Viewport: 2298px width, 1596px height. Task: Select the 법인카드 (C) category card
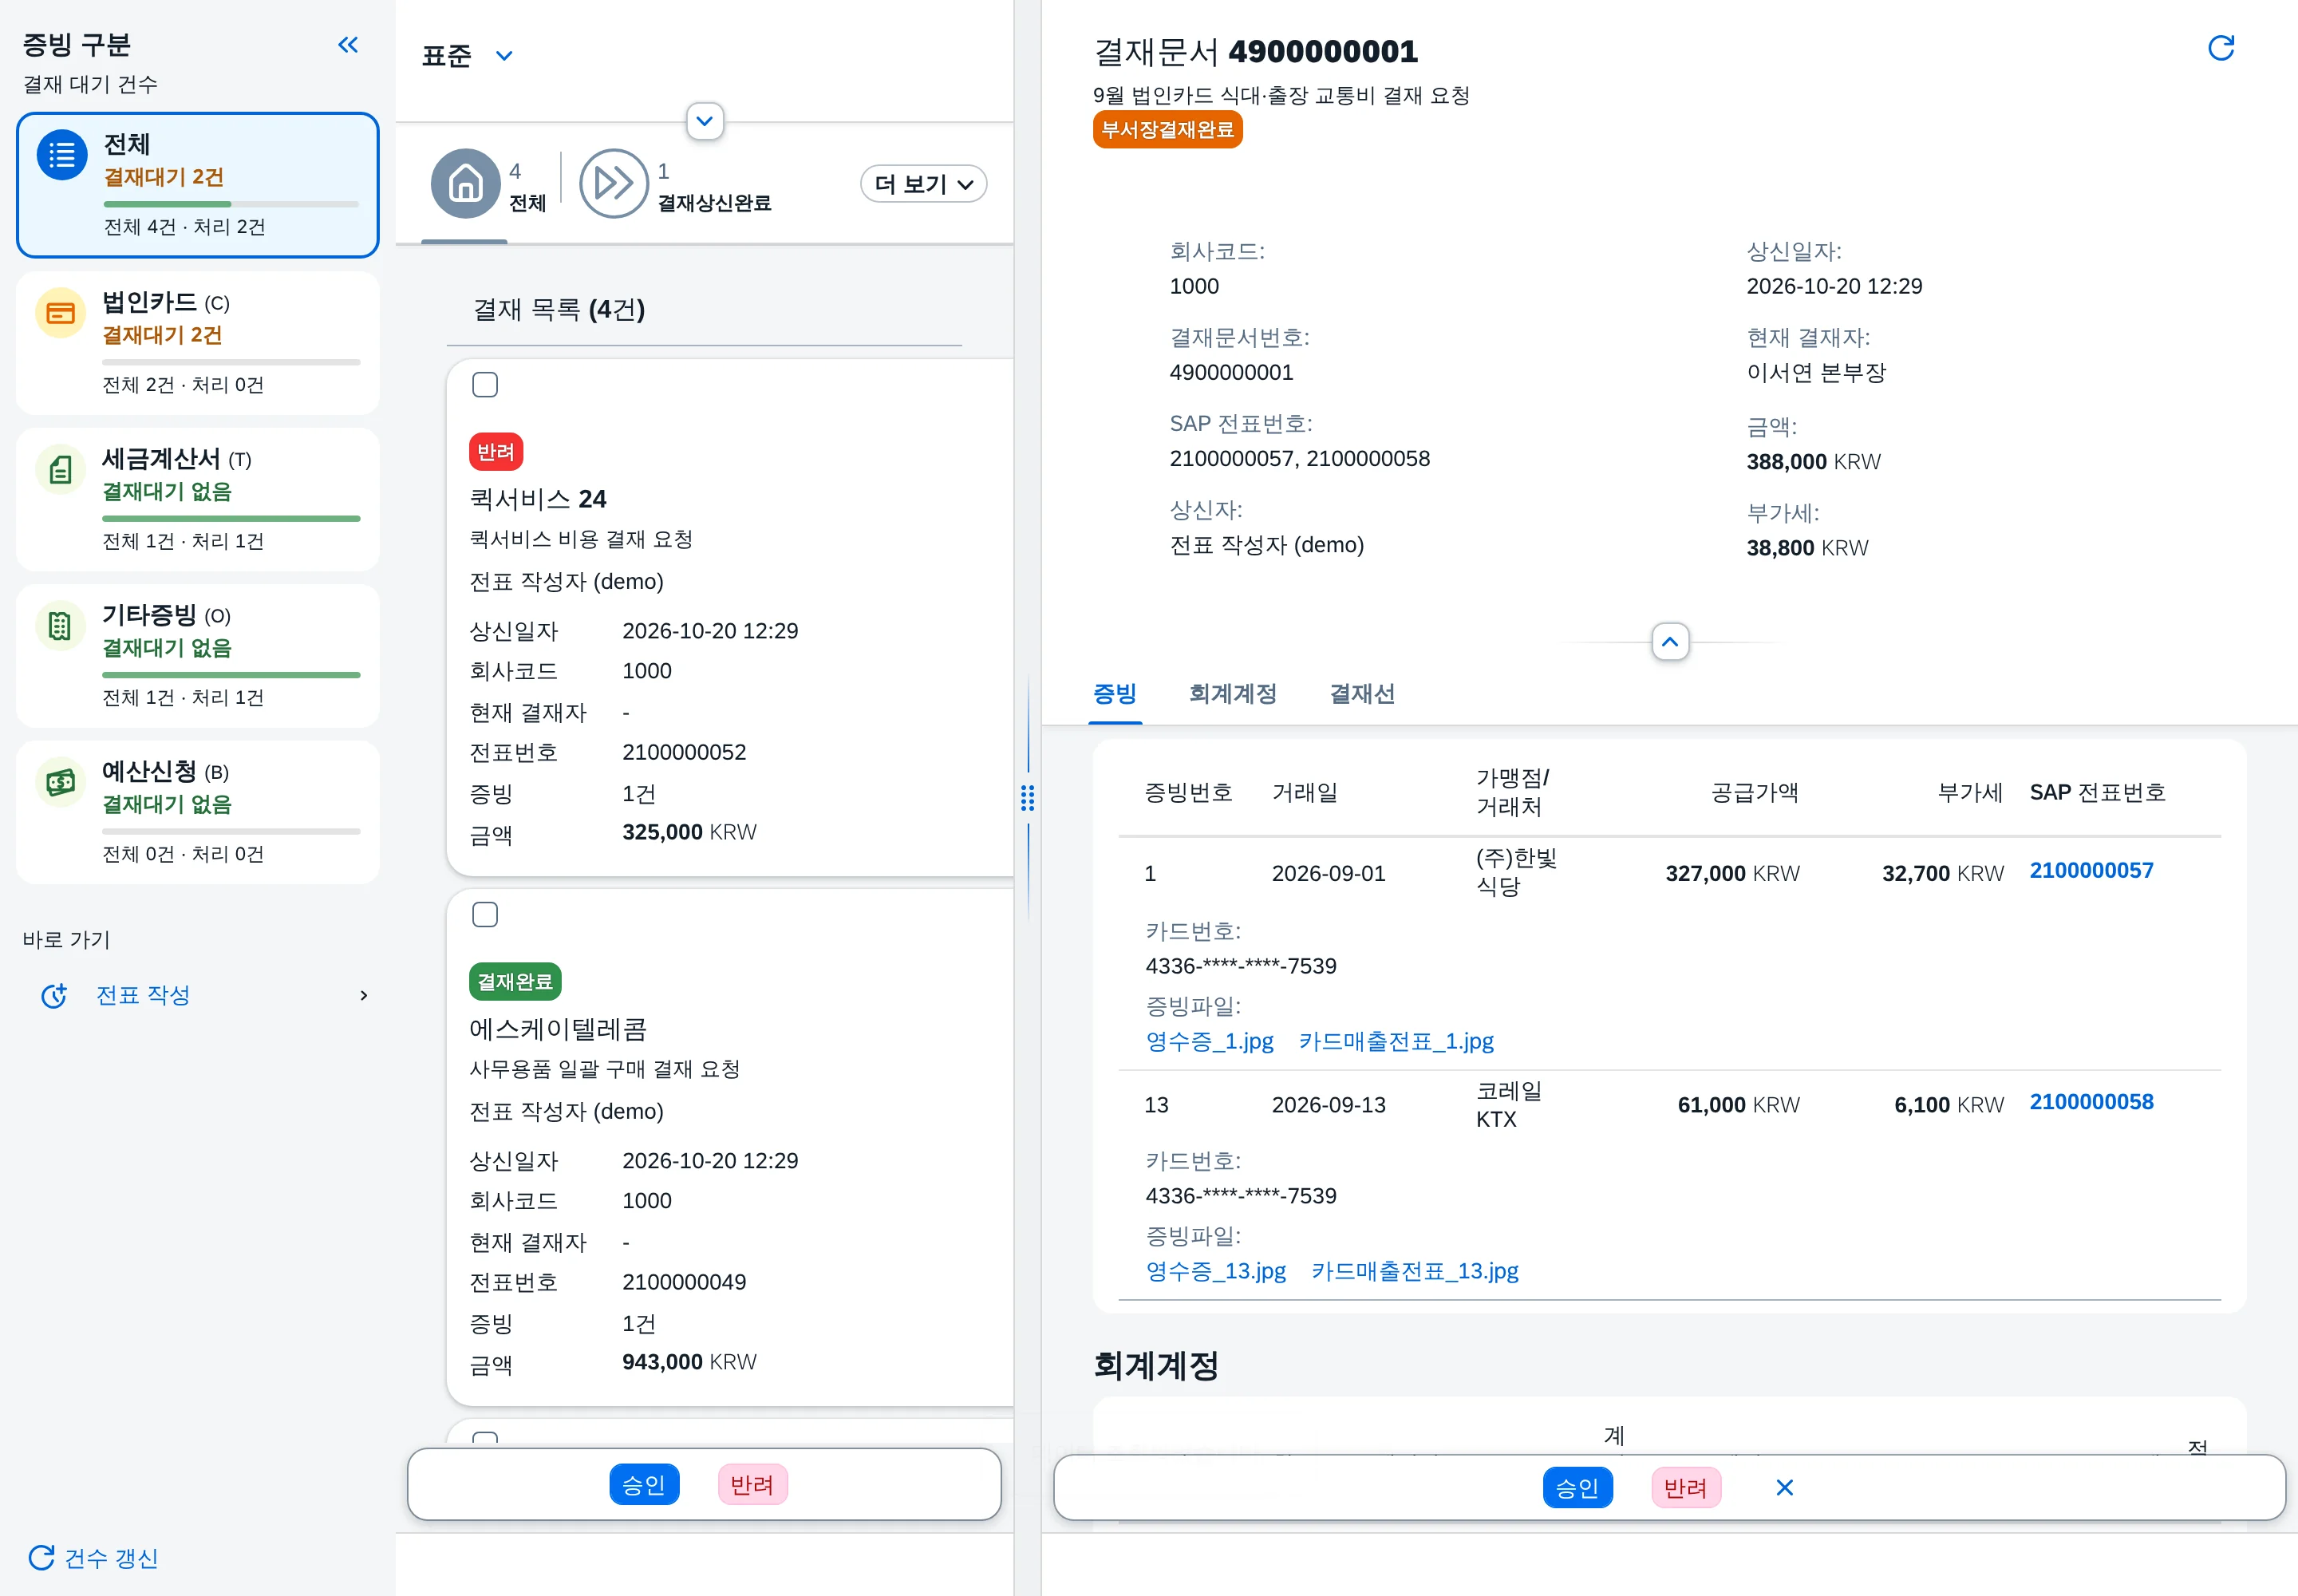tap(198, 343)
